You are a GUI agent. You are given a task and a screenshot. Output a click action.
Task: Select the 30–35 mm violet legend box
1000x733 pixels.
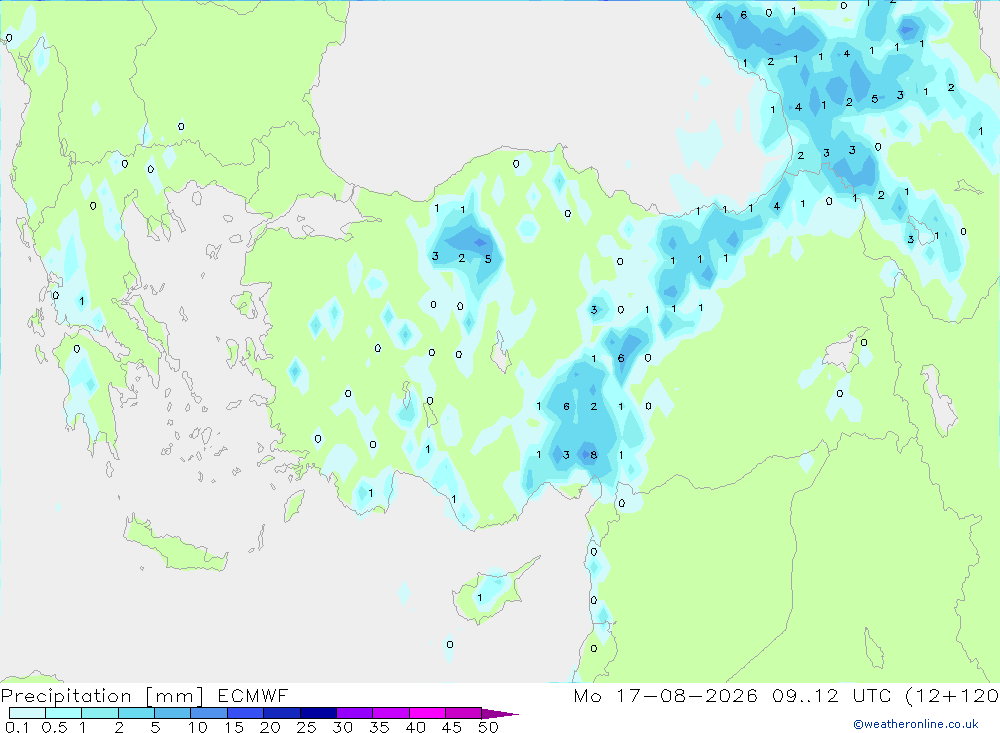tap(354, 713)
